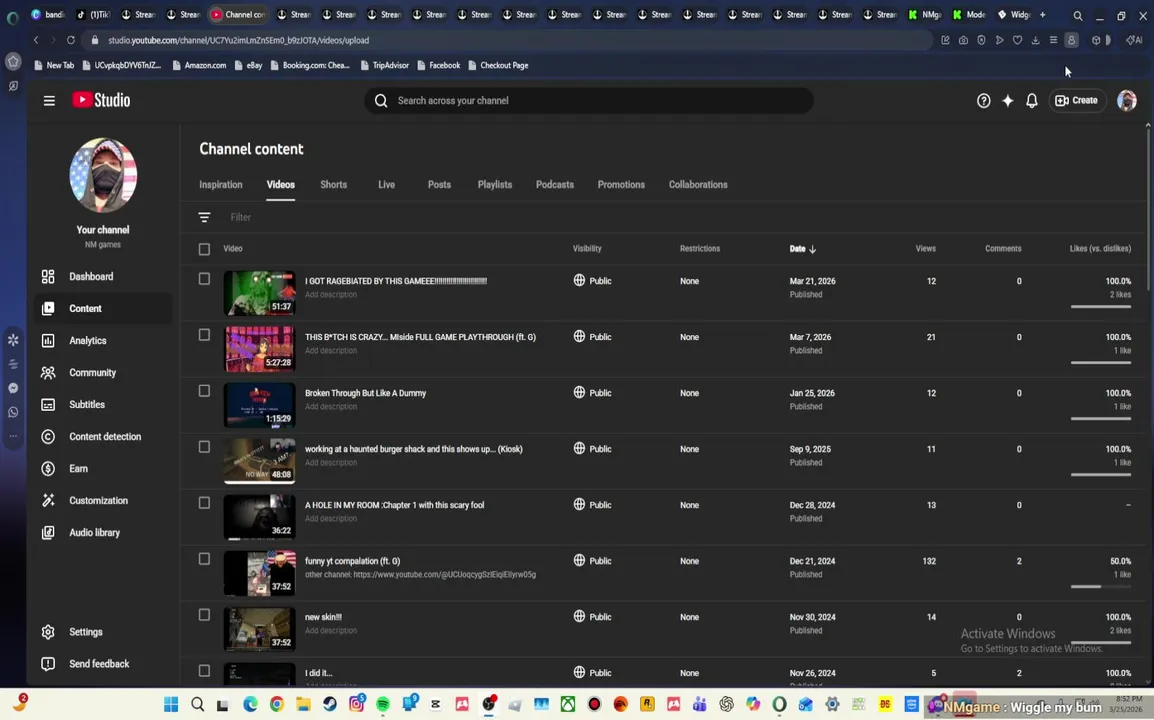Open visibility options for RAGEBIATED video
This screenshot has width=1154, height=720.
pos(592,280)
